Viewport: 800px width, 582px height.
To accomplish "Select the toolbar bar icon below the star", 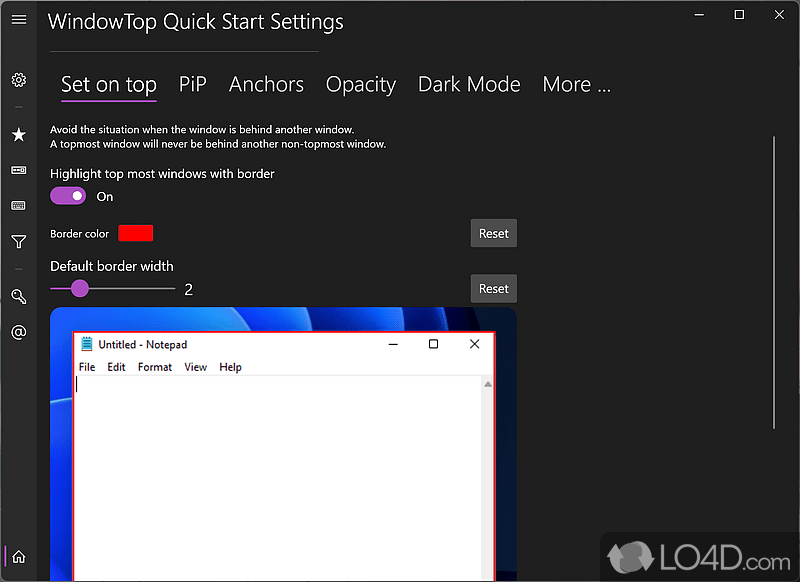I will [19, 170].
